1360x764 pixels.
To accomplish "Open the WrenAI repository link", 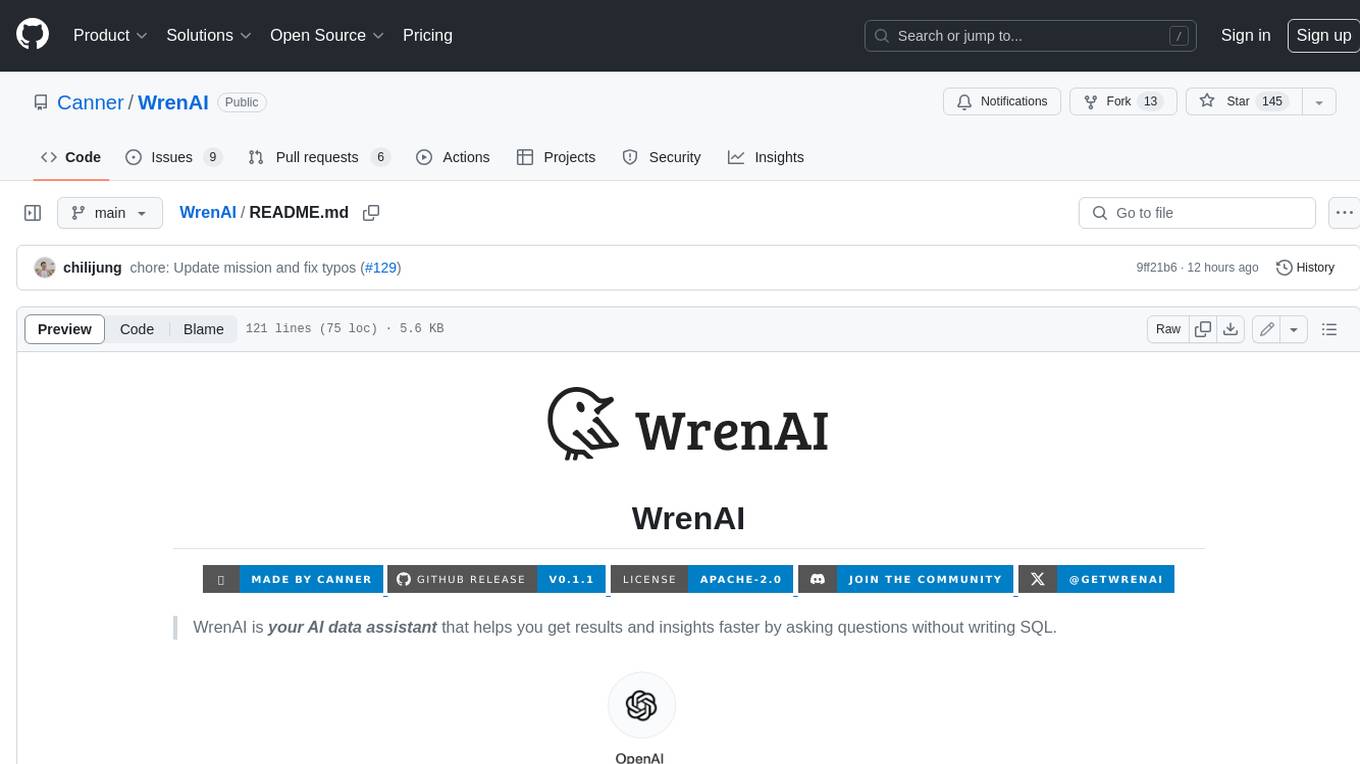I will click(173, 102).
